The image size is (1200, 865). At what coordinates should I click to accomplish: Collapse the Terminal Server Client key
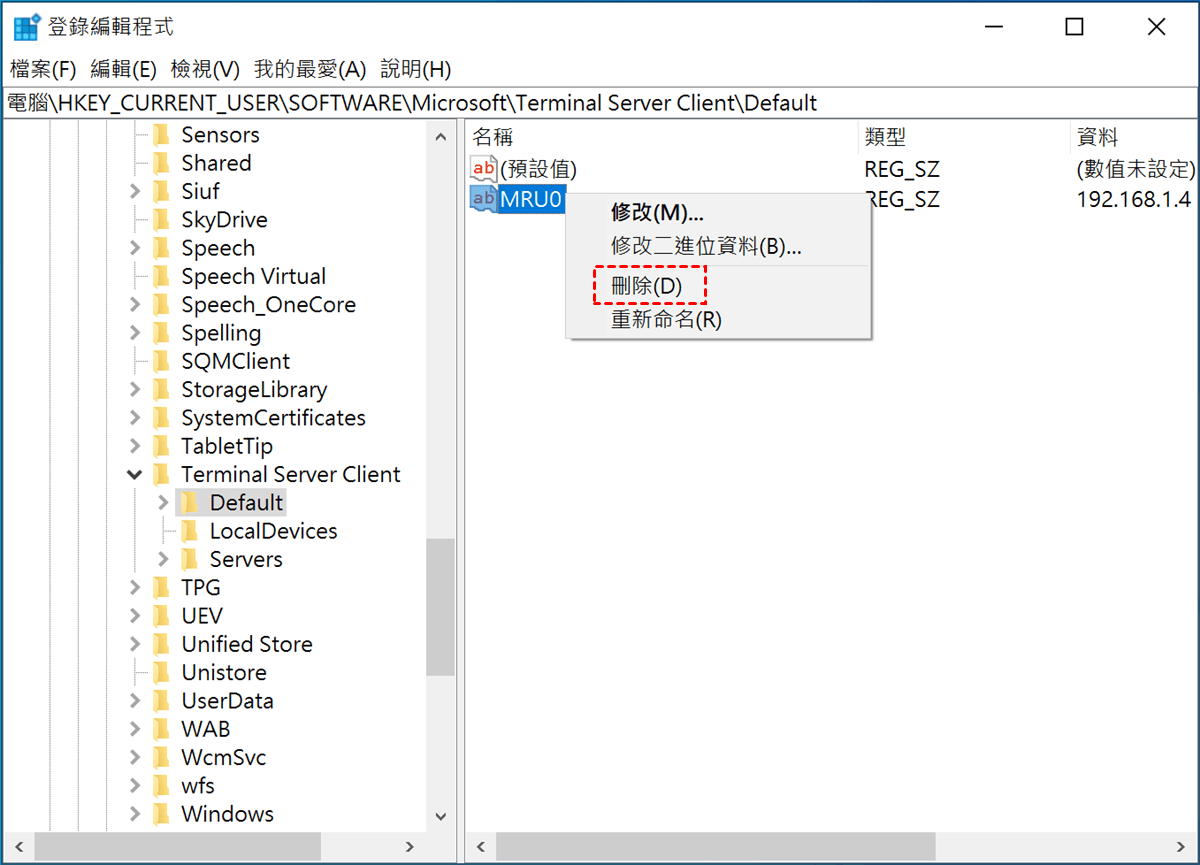coord(135,475)
